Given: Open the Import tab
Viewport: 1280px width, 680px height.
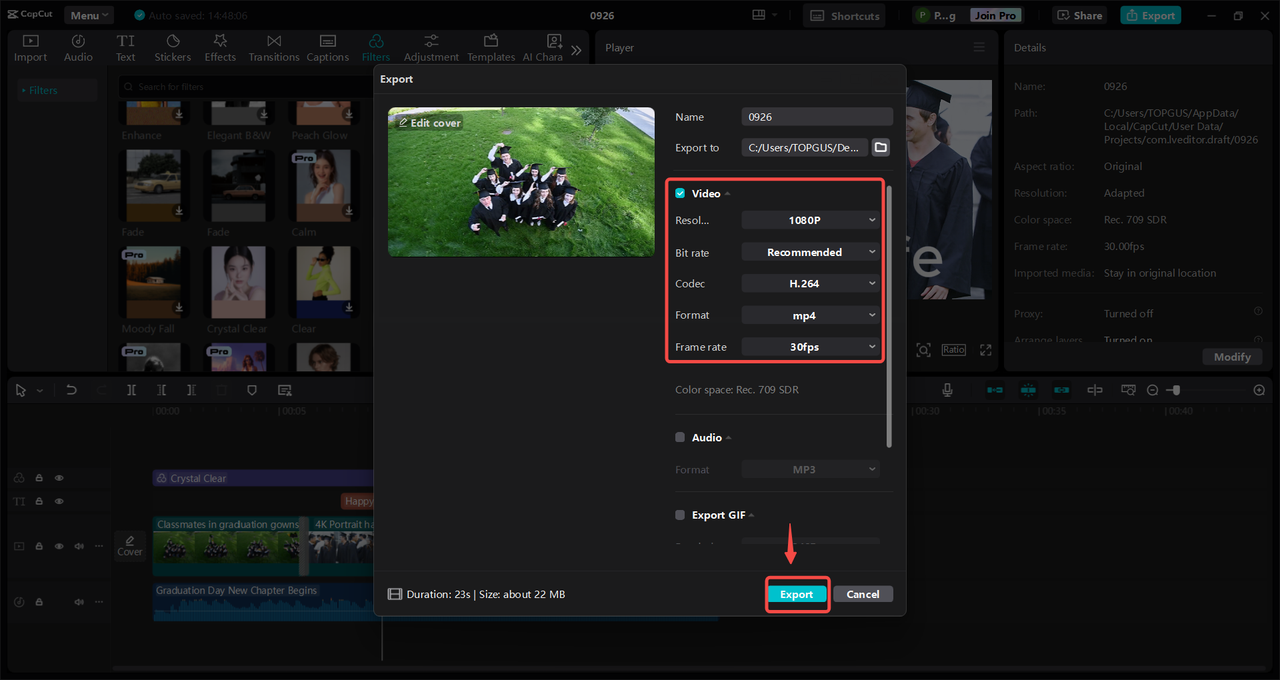Looking at the screenshot, I should click(30, 48).
